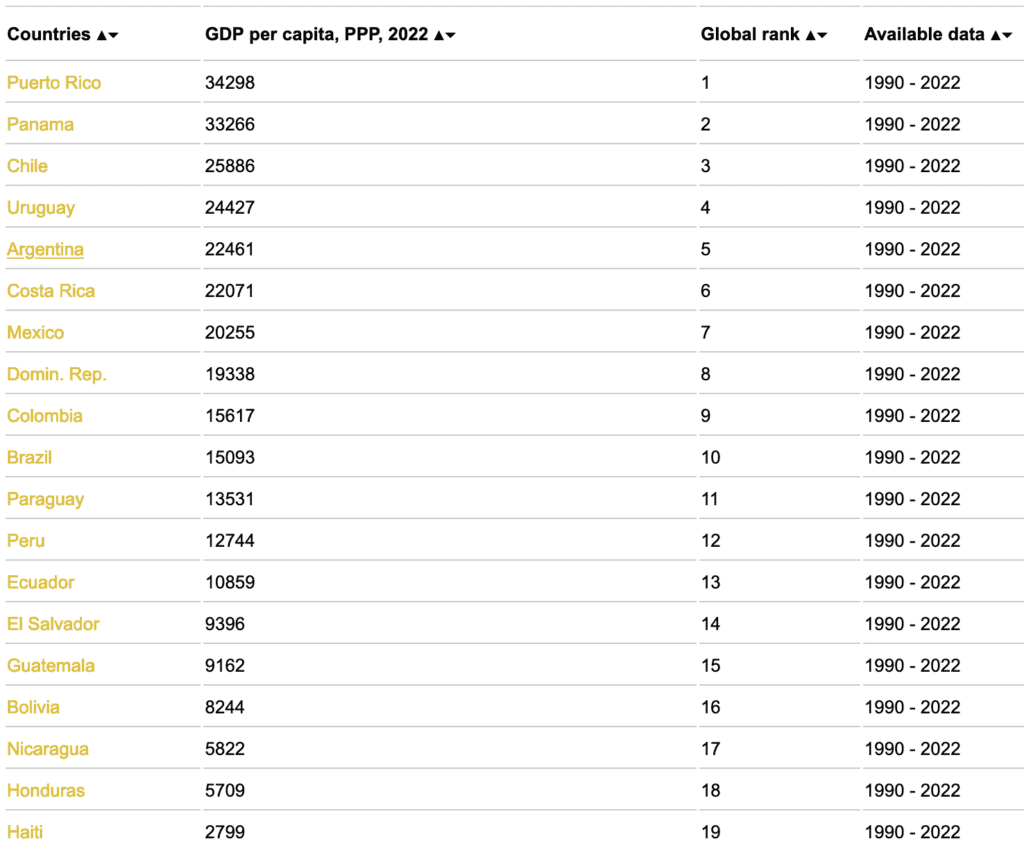Sort table by Countries column arrows
The height and width of the screenshot is (848, 1024).
click(x=107, y=35)
